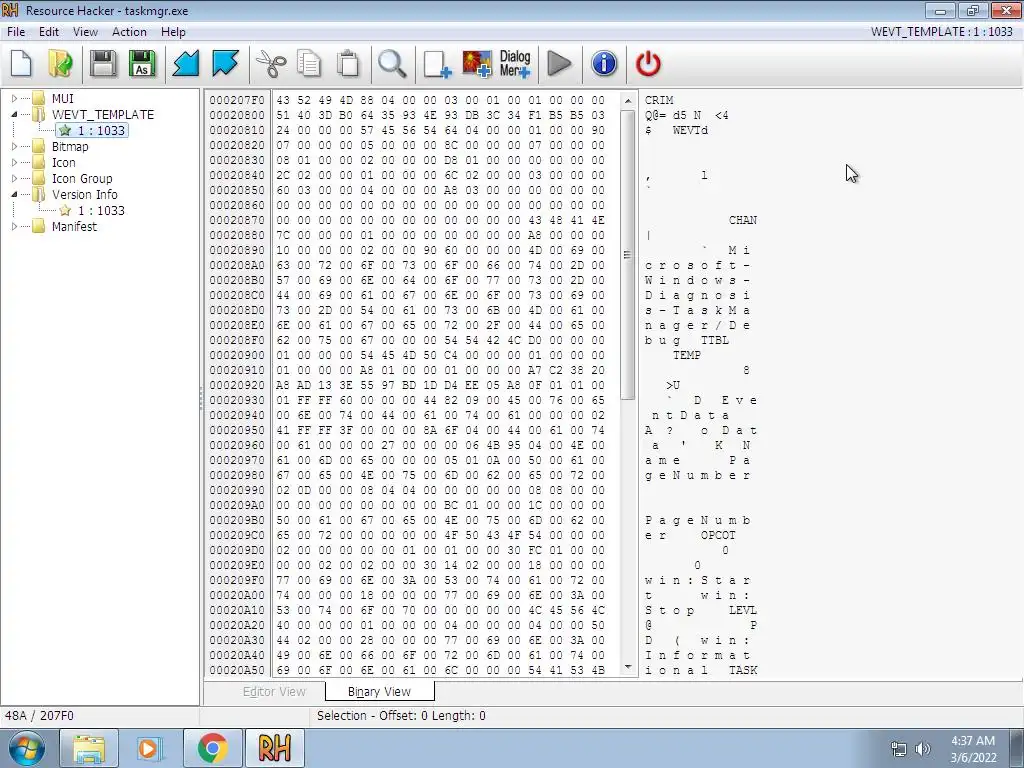Select the MUI tree item
Screen dimensions: 1024x768
[x=63, y=99]
